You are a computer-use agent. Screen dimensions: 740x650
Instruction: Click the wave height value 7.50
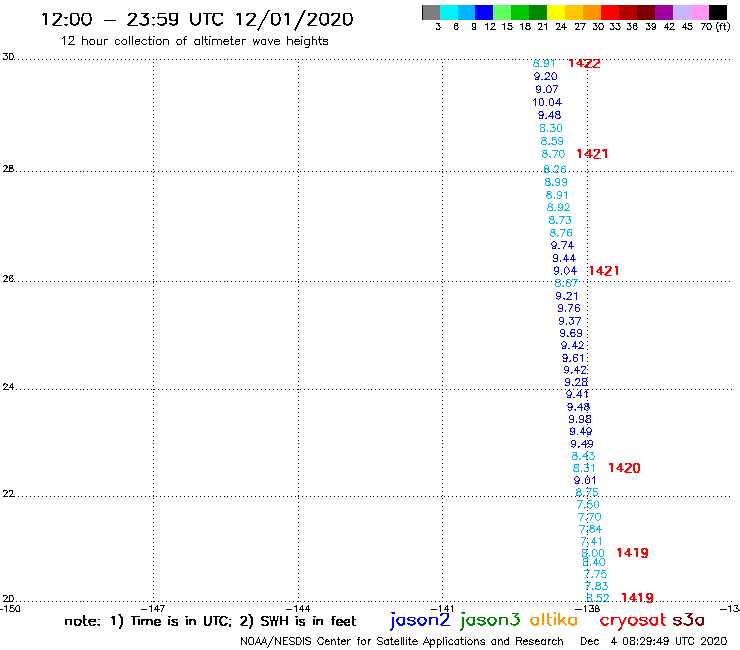(x=588, y=505)
